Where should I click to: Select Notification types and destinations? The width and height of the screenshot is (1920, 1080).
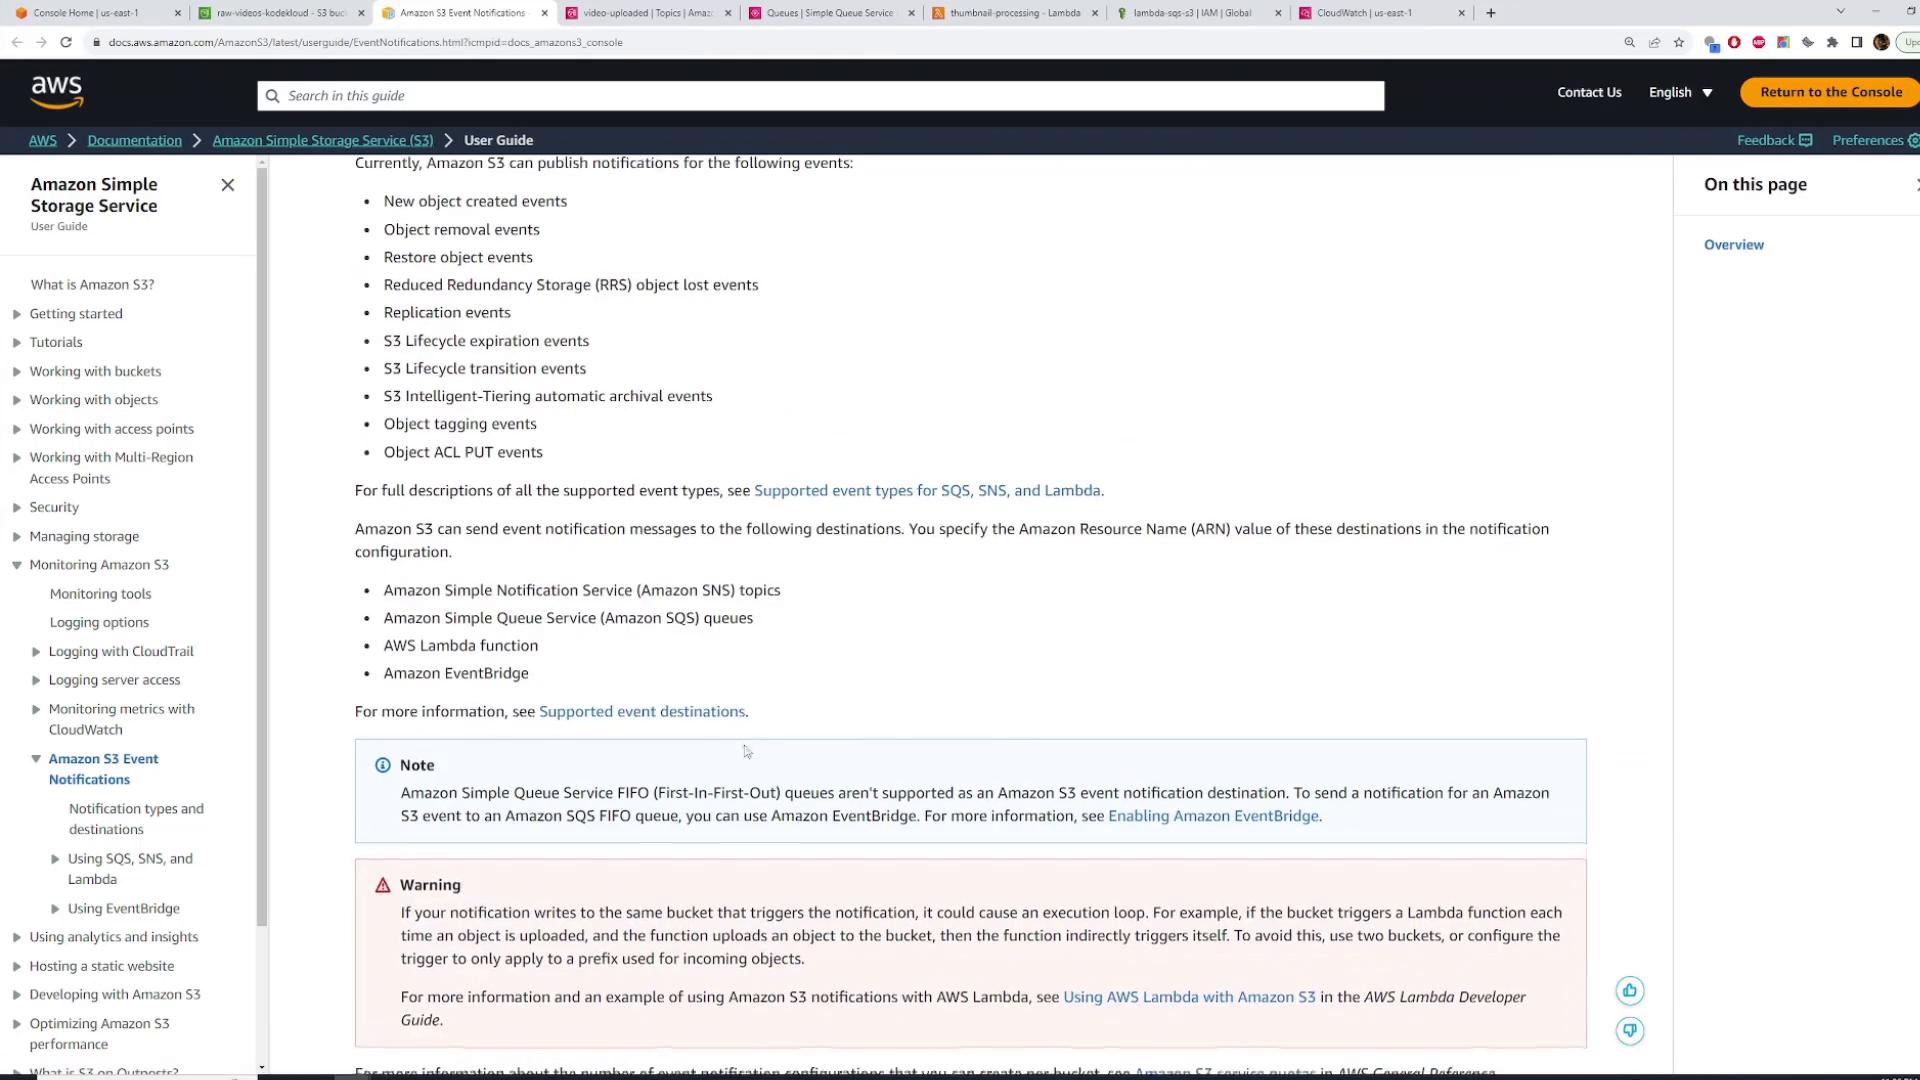136,819
